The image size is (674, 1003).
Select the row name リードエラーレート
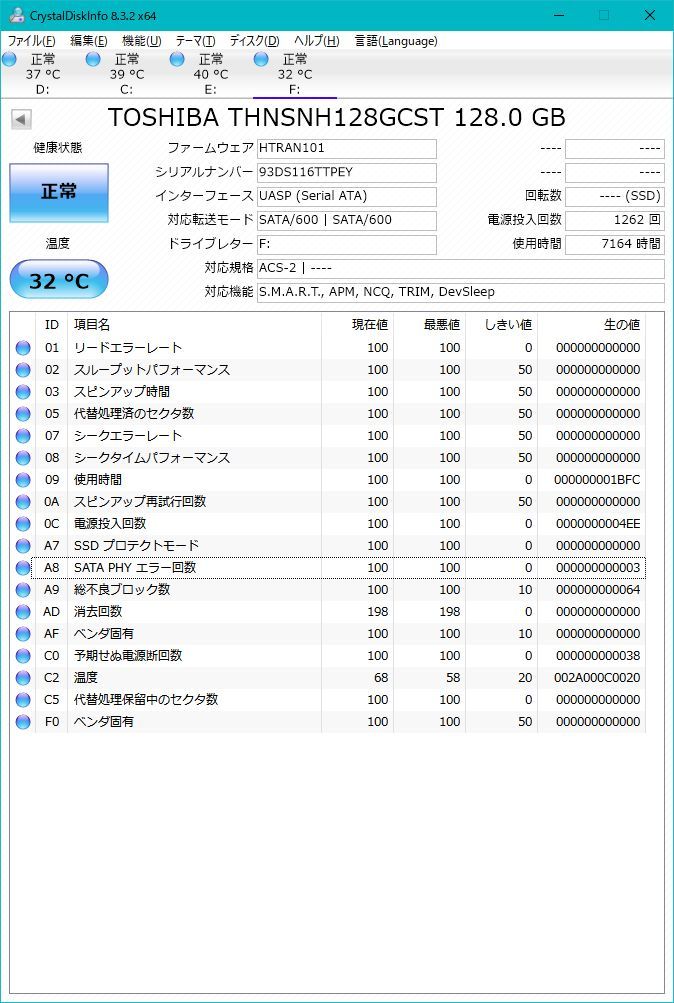tap(128, 347)
